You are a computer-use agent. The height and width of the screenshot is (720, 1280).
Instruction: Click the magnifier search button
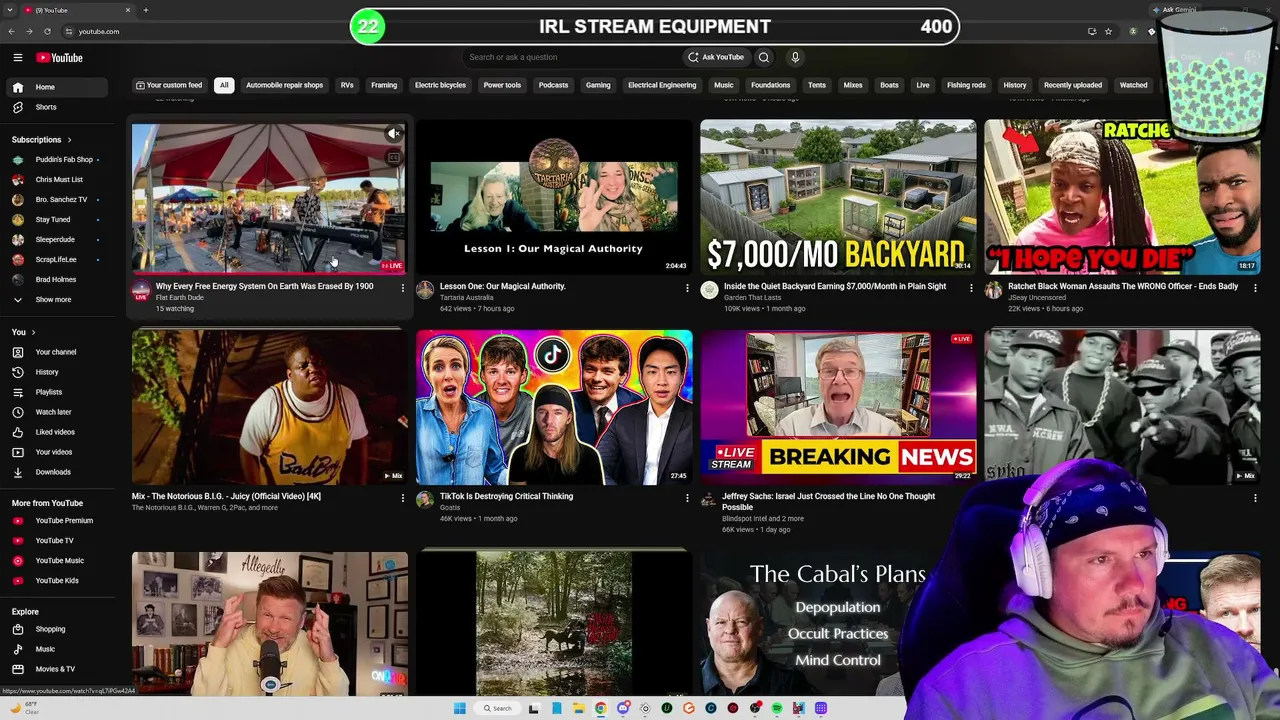pyautogui.click(x=764, y=57)
